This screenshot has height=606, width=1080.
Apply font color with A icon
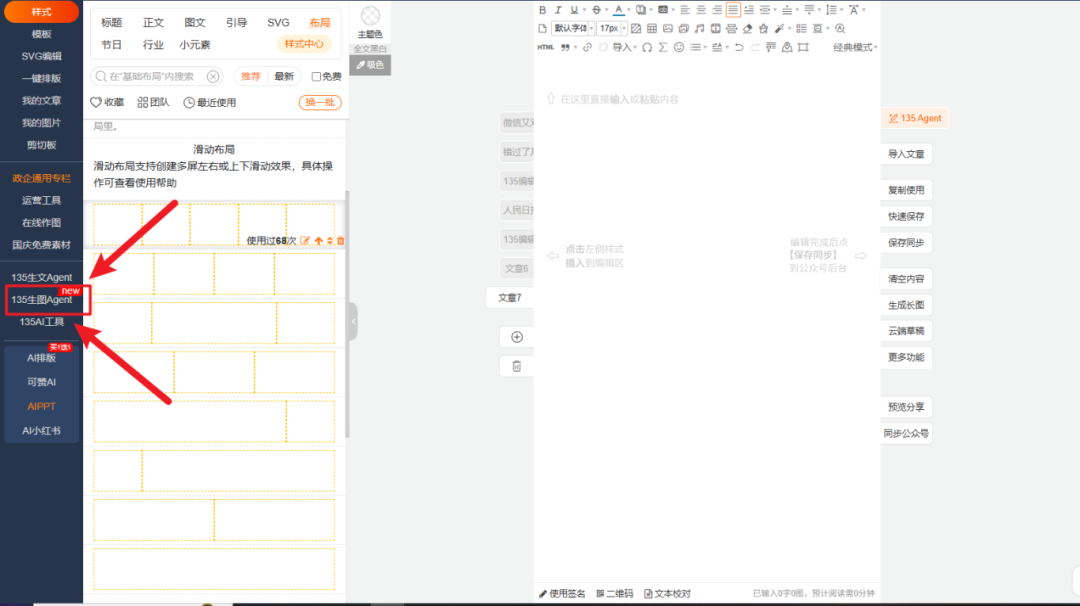[619, 10]
